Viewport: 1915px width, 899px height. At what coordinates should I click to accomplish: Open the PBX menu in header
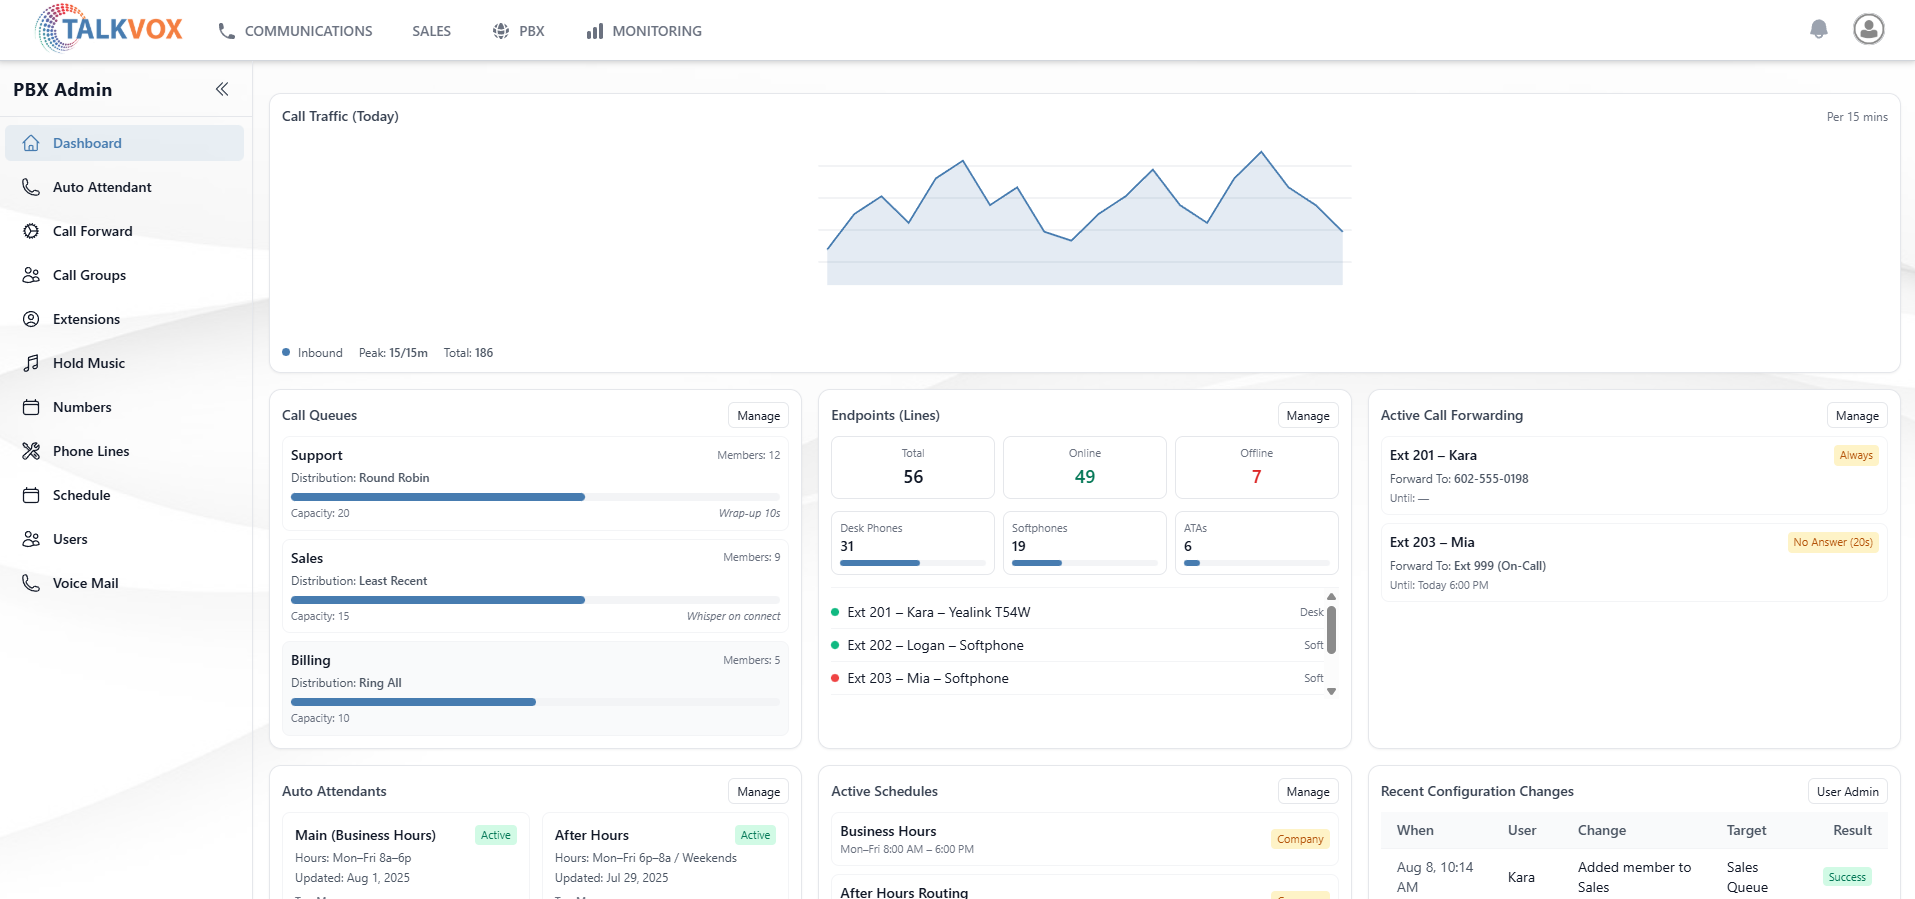(x=518, y=31)
